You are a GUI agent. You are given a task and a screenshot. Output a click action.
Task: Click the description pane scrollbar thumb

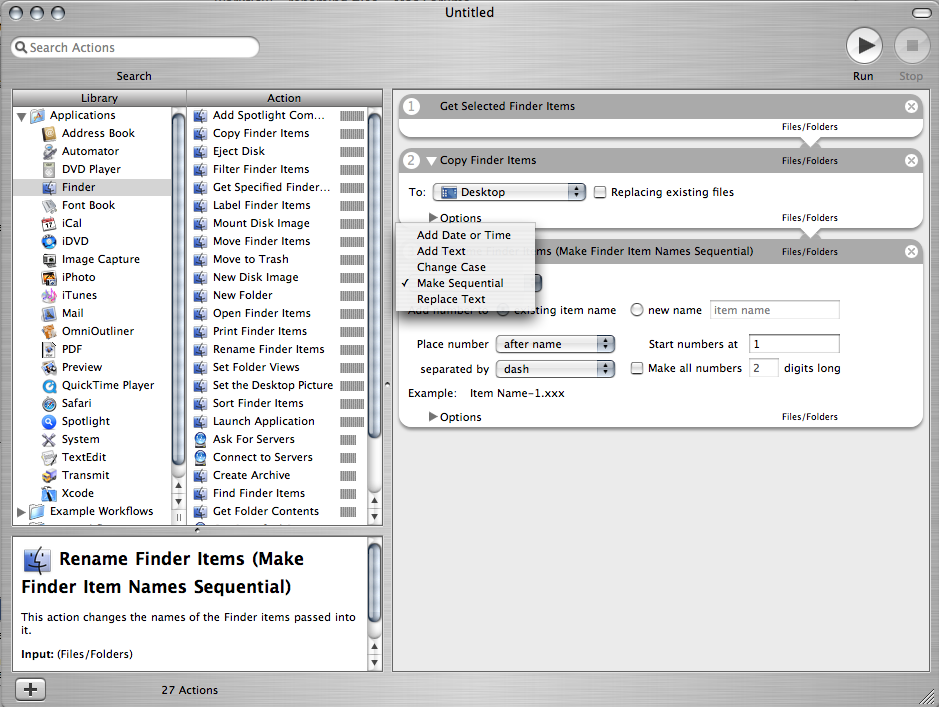375,582
